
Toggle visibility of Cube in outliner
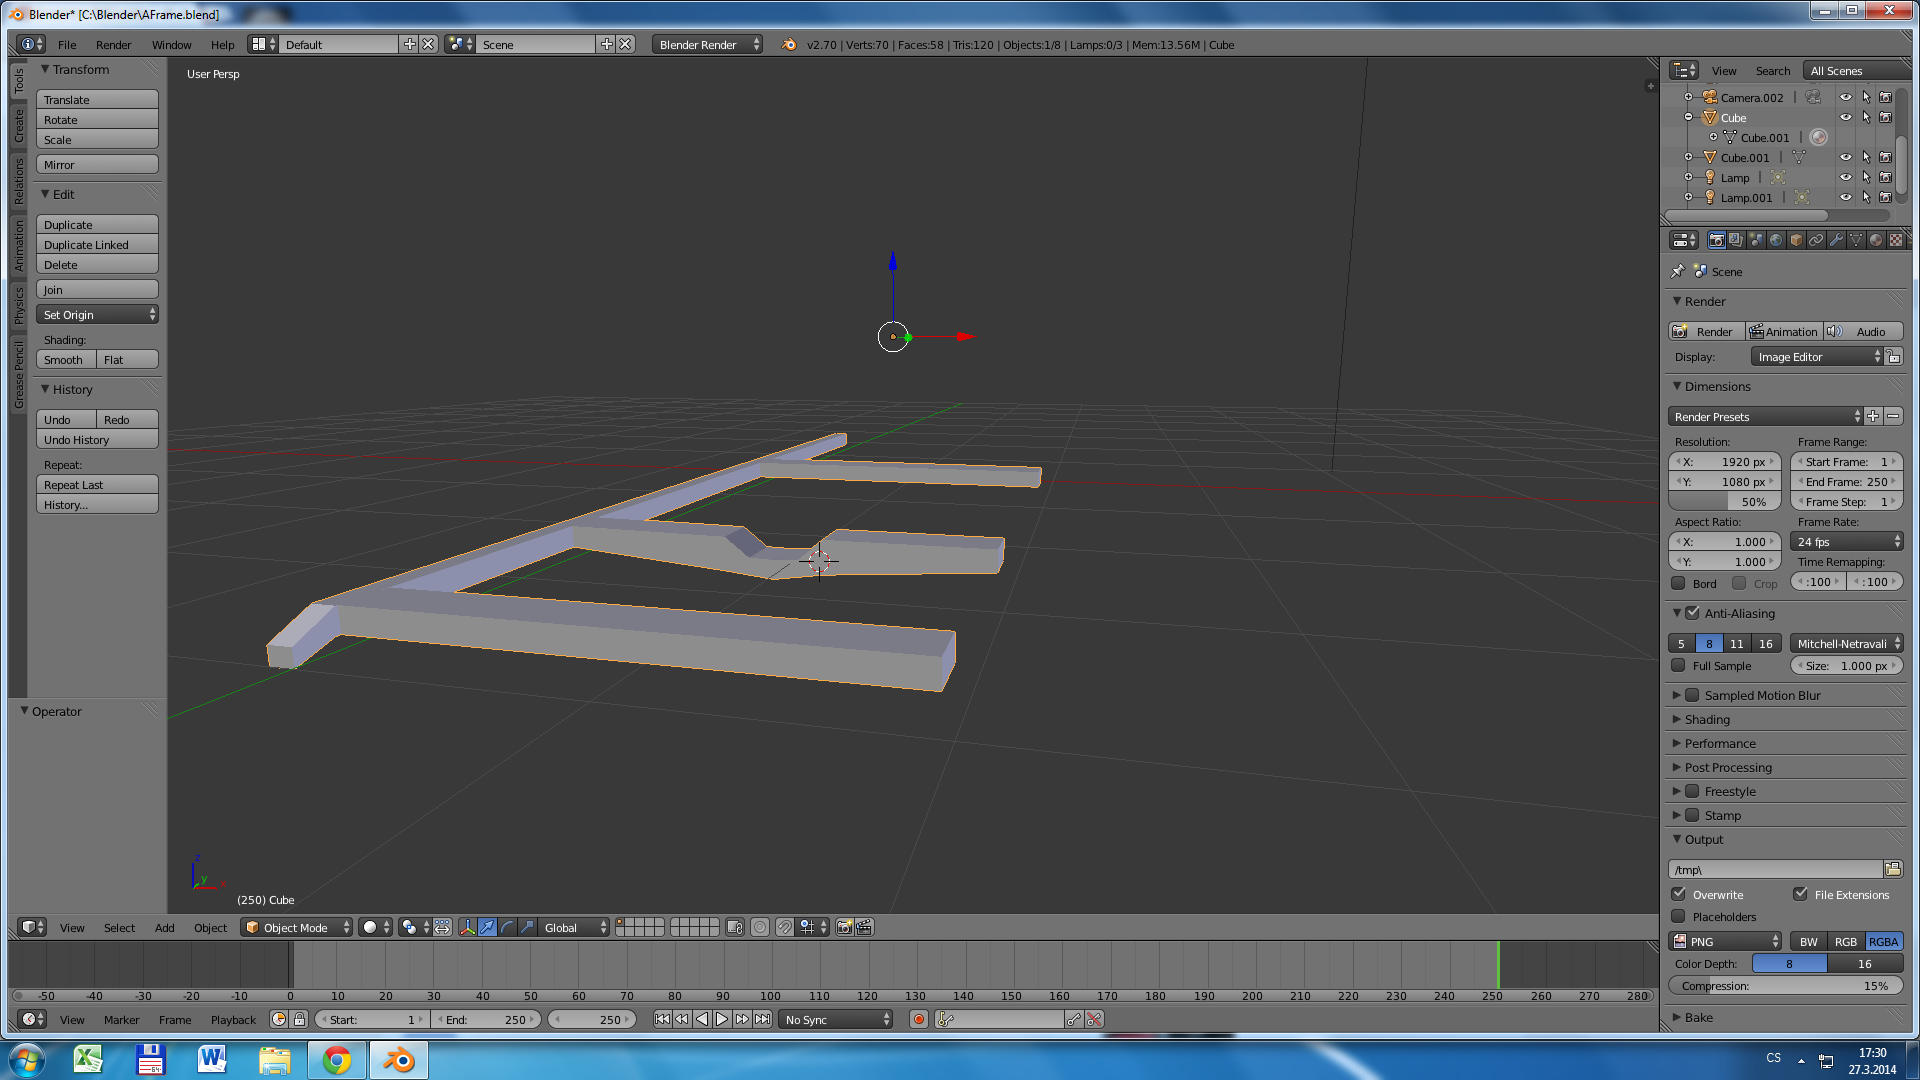[1846, 117]
